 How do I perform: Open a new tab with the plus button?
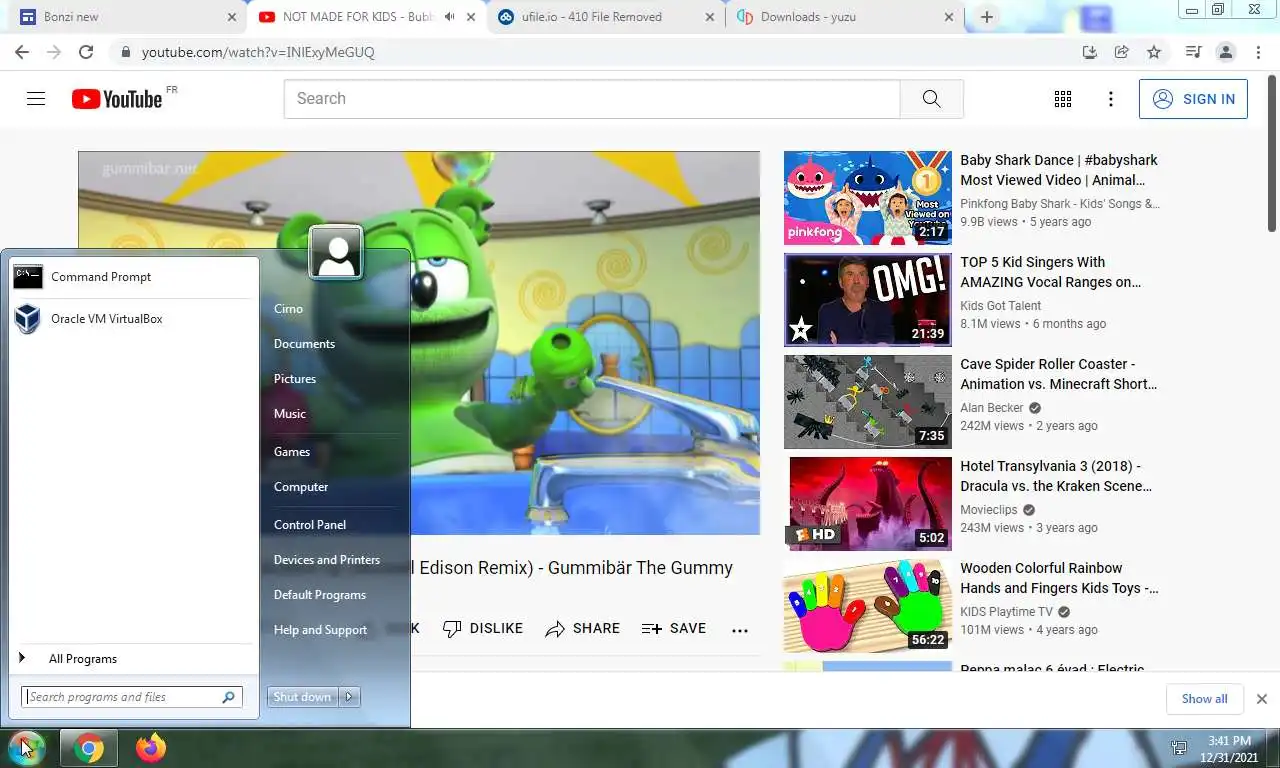987,17
